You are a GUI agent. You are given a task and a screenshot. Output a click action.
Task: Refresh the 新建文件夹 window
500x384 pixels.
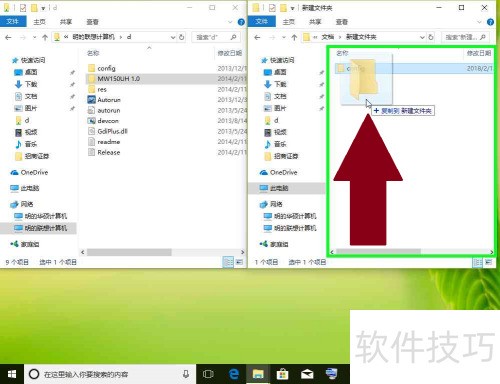[x=431, y=37]
